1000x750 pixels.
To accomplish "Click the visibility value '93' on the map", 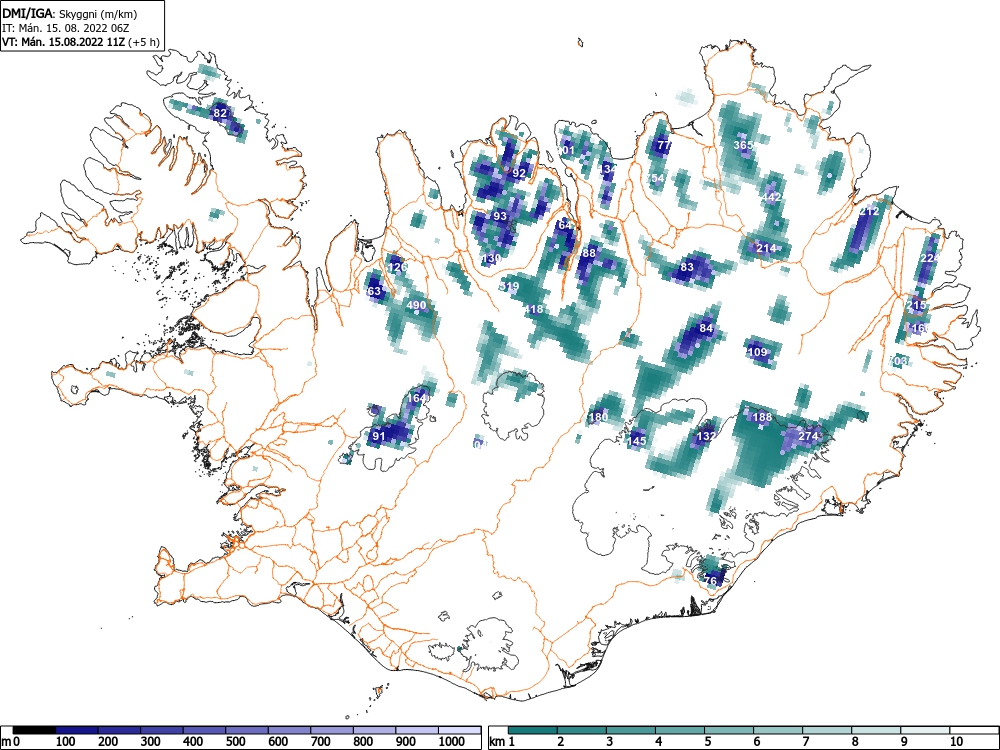I will (500, 216).
